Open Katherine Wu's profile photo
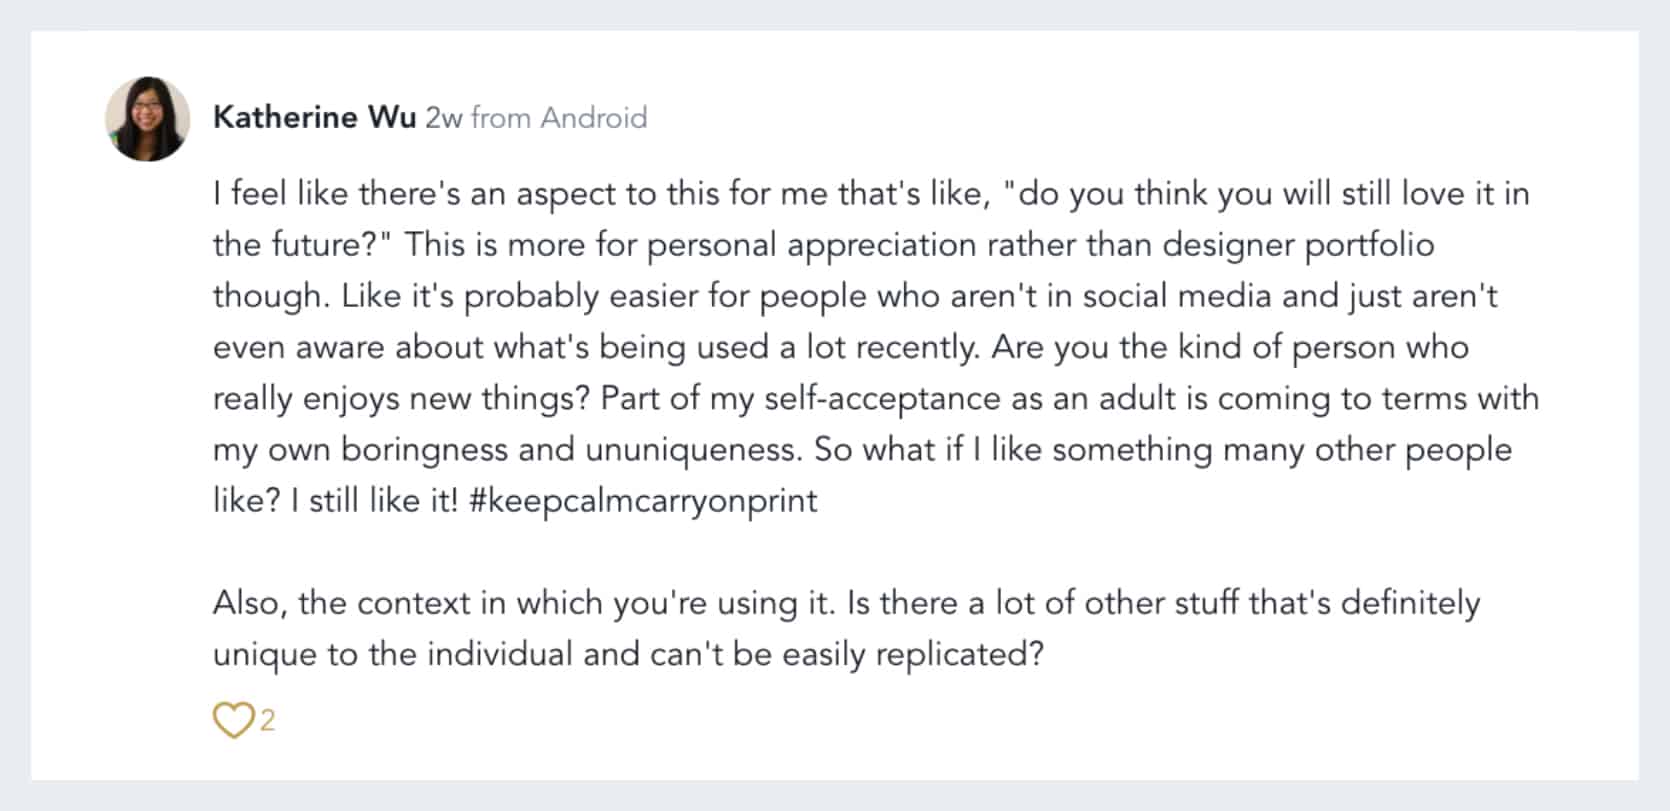The height and width of the screenshot is (811, 1670). [148, 119]
